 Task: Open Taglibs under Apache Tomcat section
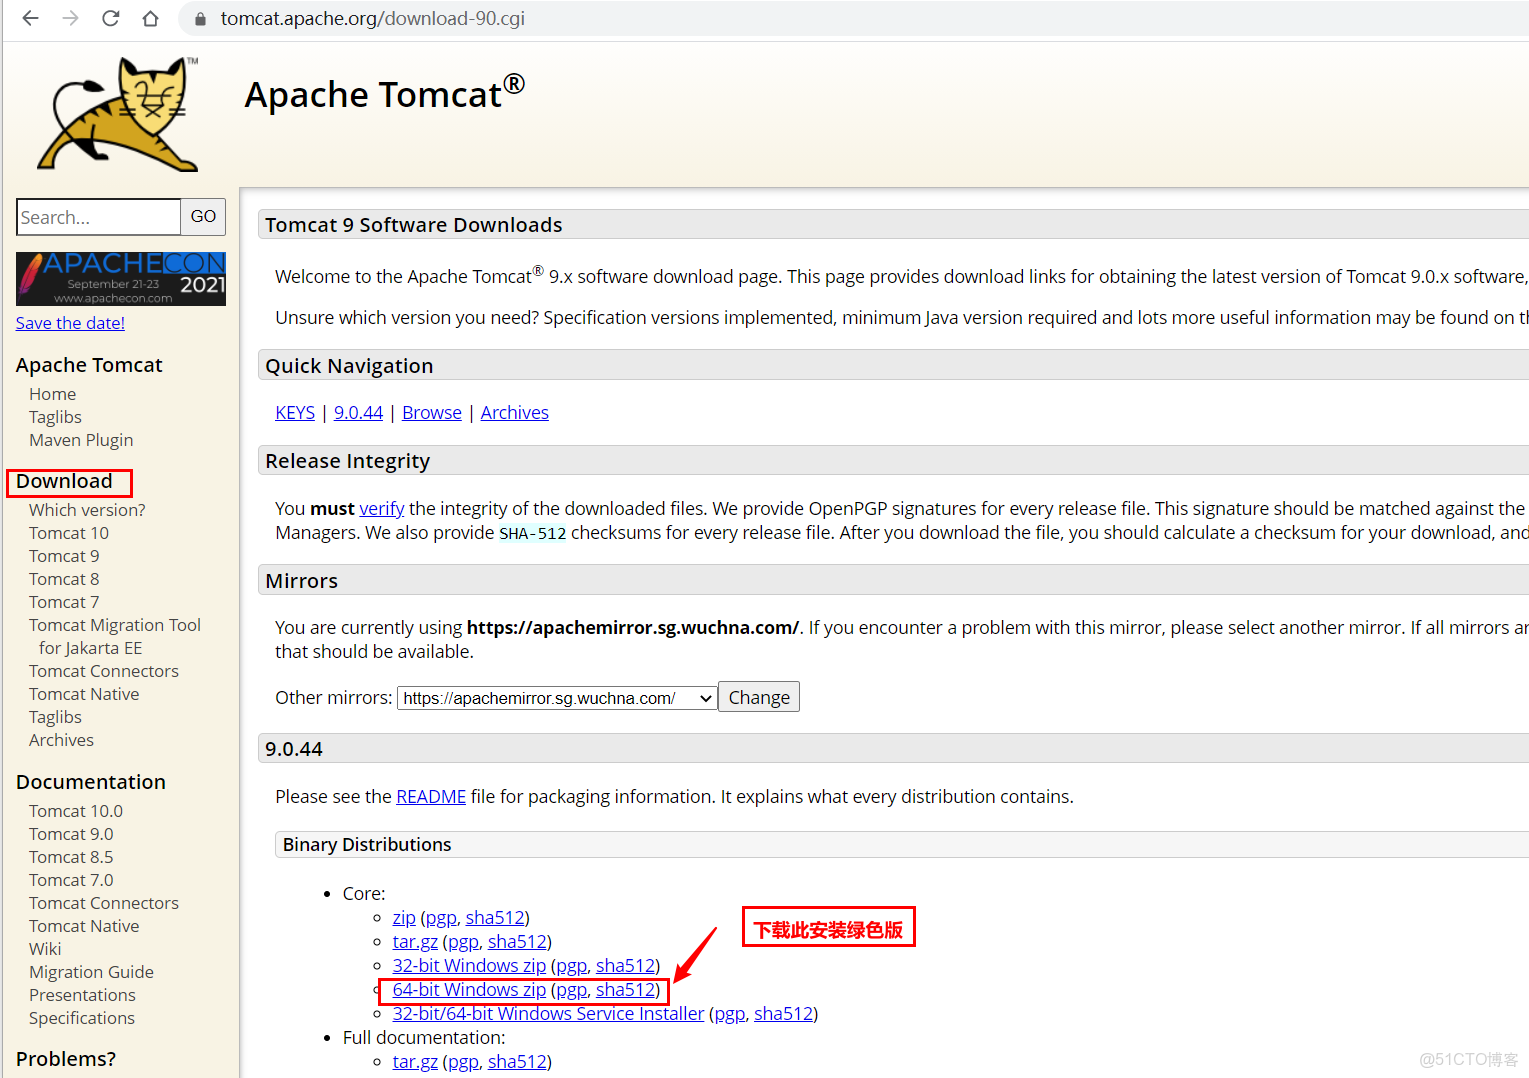point(55,417)
